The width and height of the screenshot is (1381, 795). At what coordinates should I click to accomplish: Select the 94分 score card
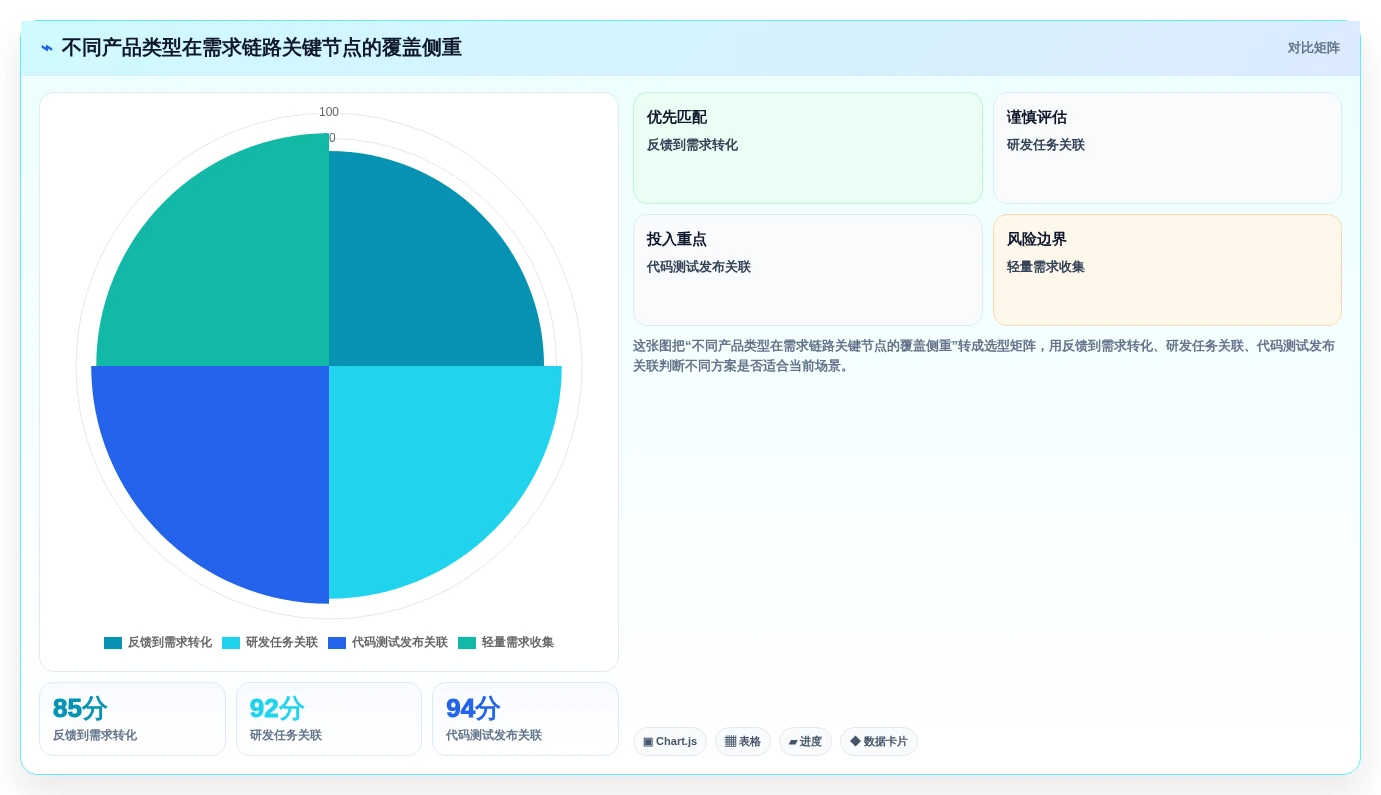tap(525, 719)
